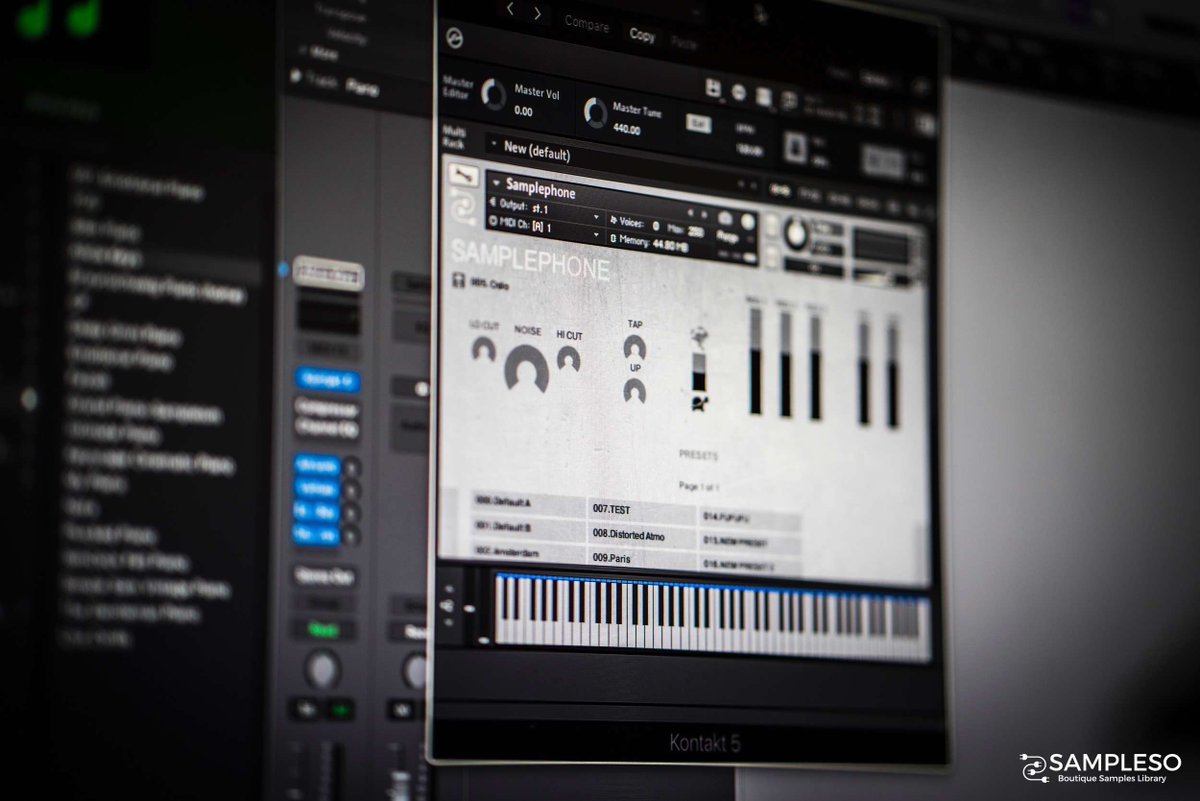Select the 002.Amsterdam preset

529,551
